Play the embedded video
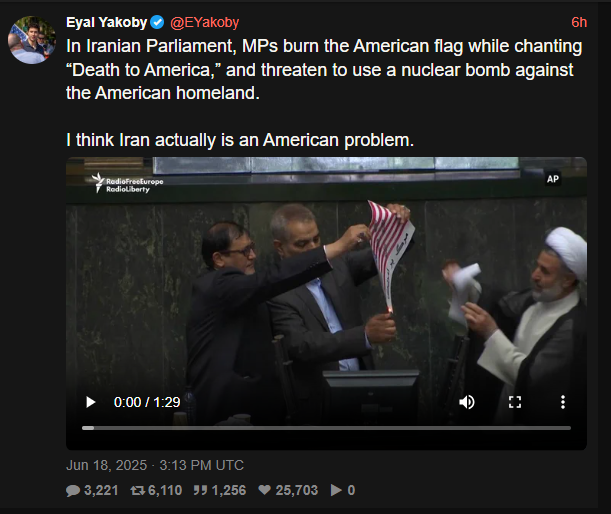Screen dimensions: 611x514 coord(90,402)
